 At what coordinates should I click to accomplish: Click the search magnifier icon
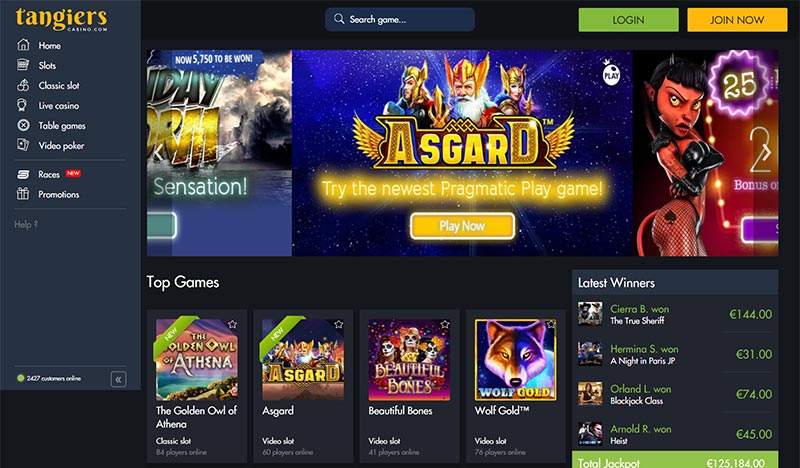click(339, 19)
